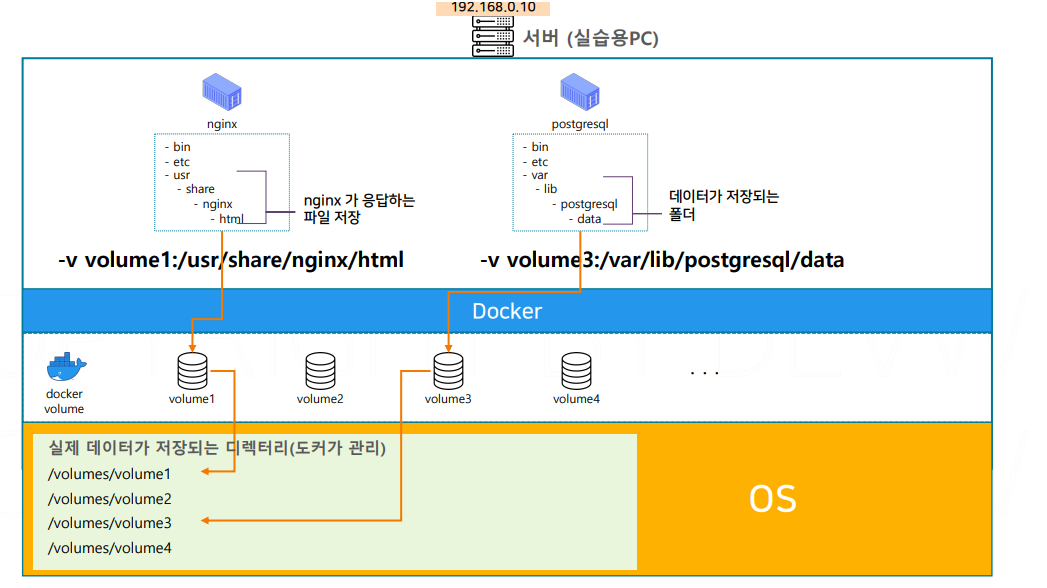This screenshot has height=588, width=1047.
Task: Select the volume2 database icon
Action: 321,371
